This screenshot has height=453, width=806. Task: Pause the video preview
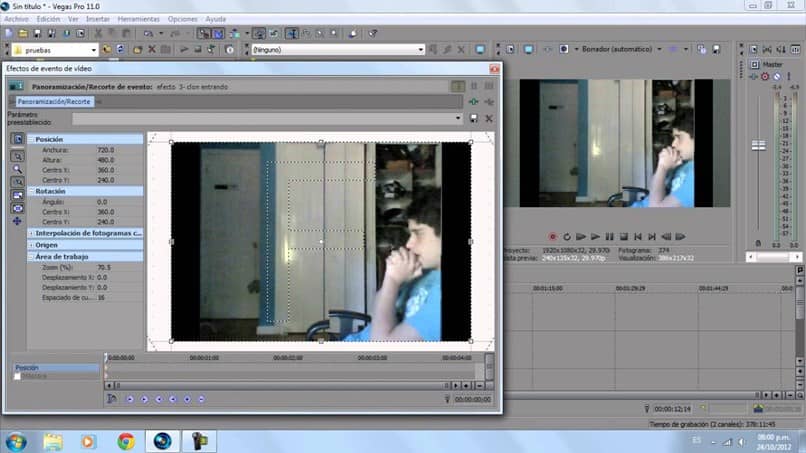click(610, 237)
